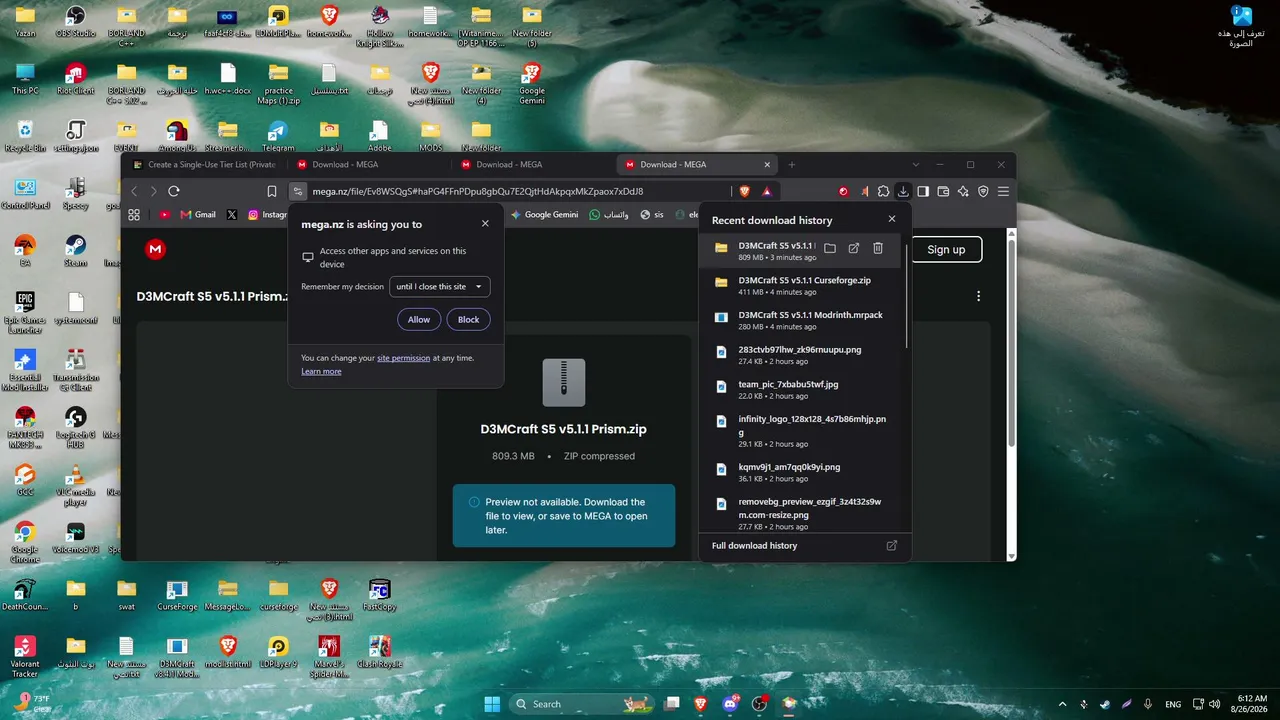The width and height of the screenshot is (1280, 720).
Task: Click the MEGA Sign up button
Action: point(946,250)
